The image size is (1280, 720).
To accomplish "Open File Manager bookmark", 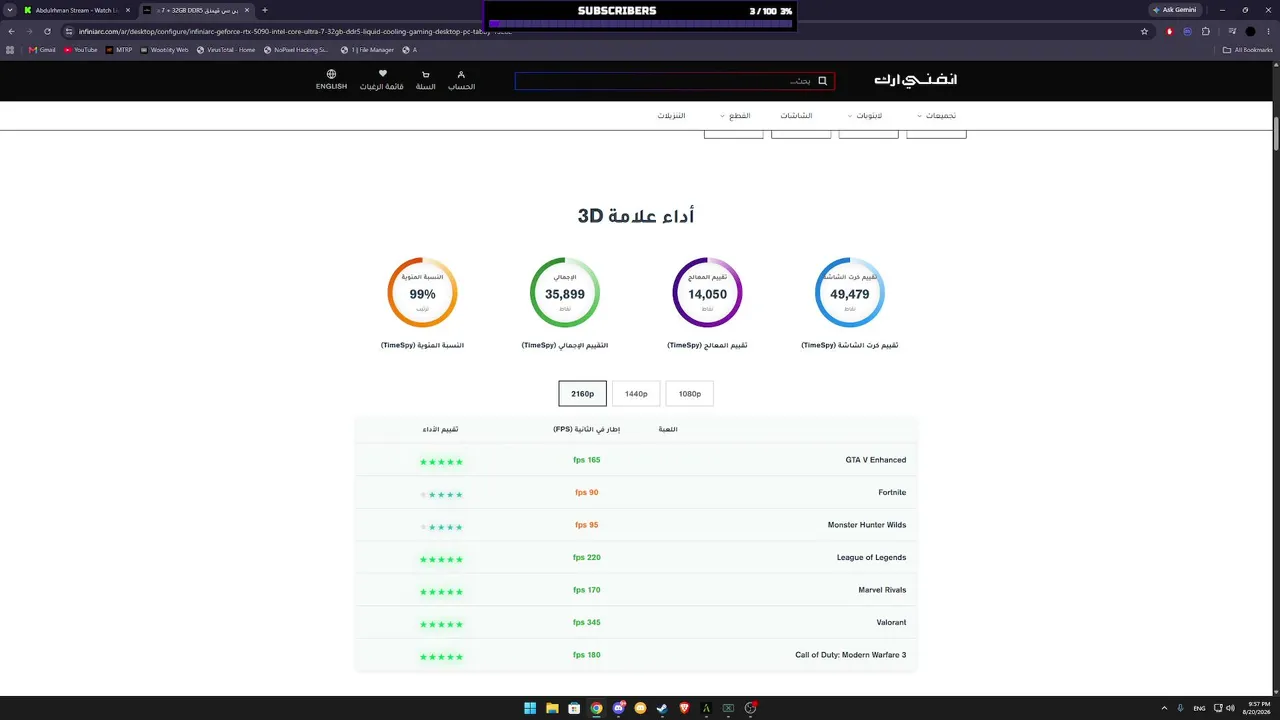I will point(367,49).
